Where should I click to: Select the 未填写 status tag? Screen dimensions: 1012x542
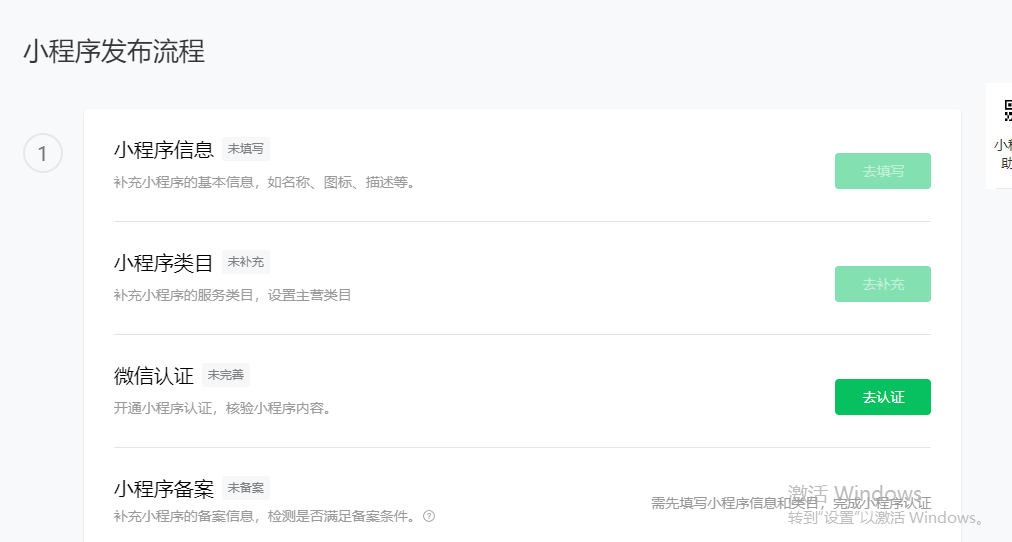tap(246, 149)
